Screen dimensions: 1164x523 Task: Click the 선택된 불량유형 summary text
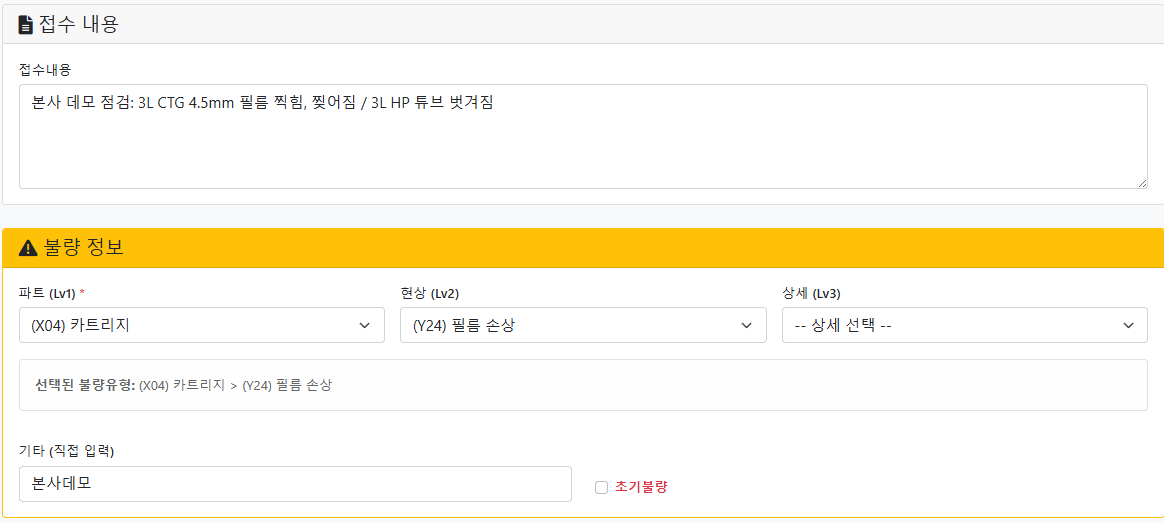[x=183, y=385]
